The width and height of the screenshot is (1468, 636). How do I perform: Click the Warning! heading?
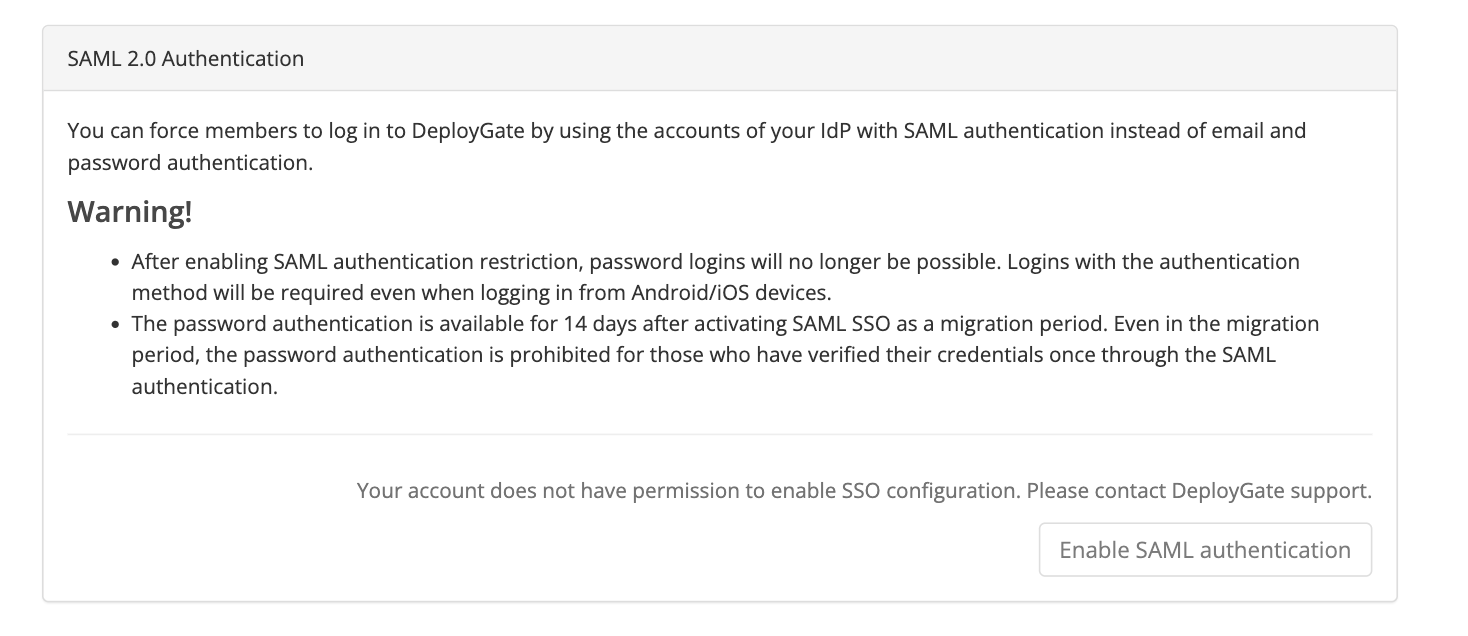[x=130, y=211]
